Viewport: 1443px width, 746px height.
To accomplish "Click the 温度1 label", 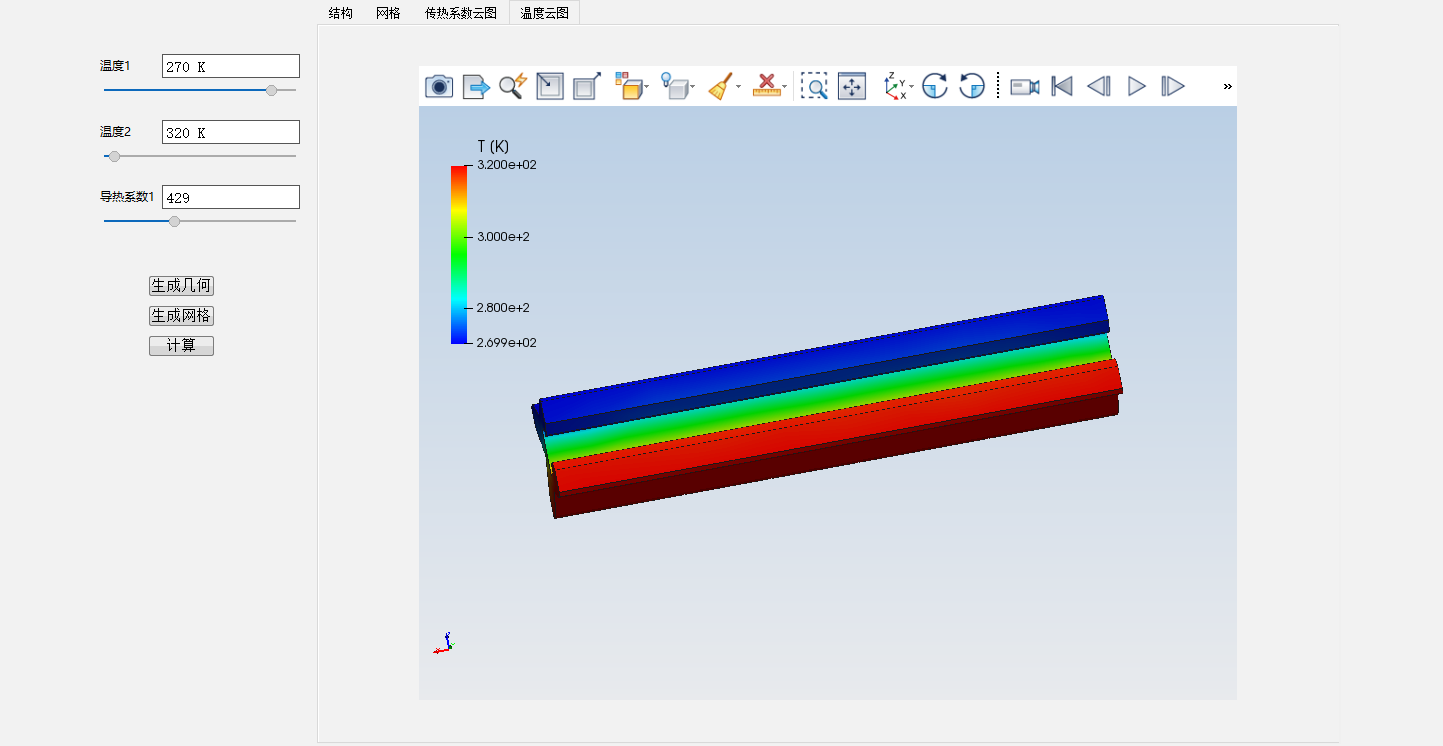I will pos(115,66).
